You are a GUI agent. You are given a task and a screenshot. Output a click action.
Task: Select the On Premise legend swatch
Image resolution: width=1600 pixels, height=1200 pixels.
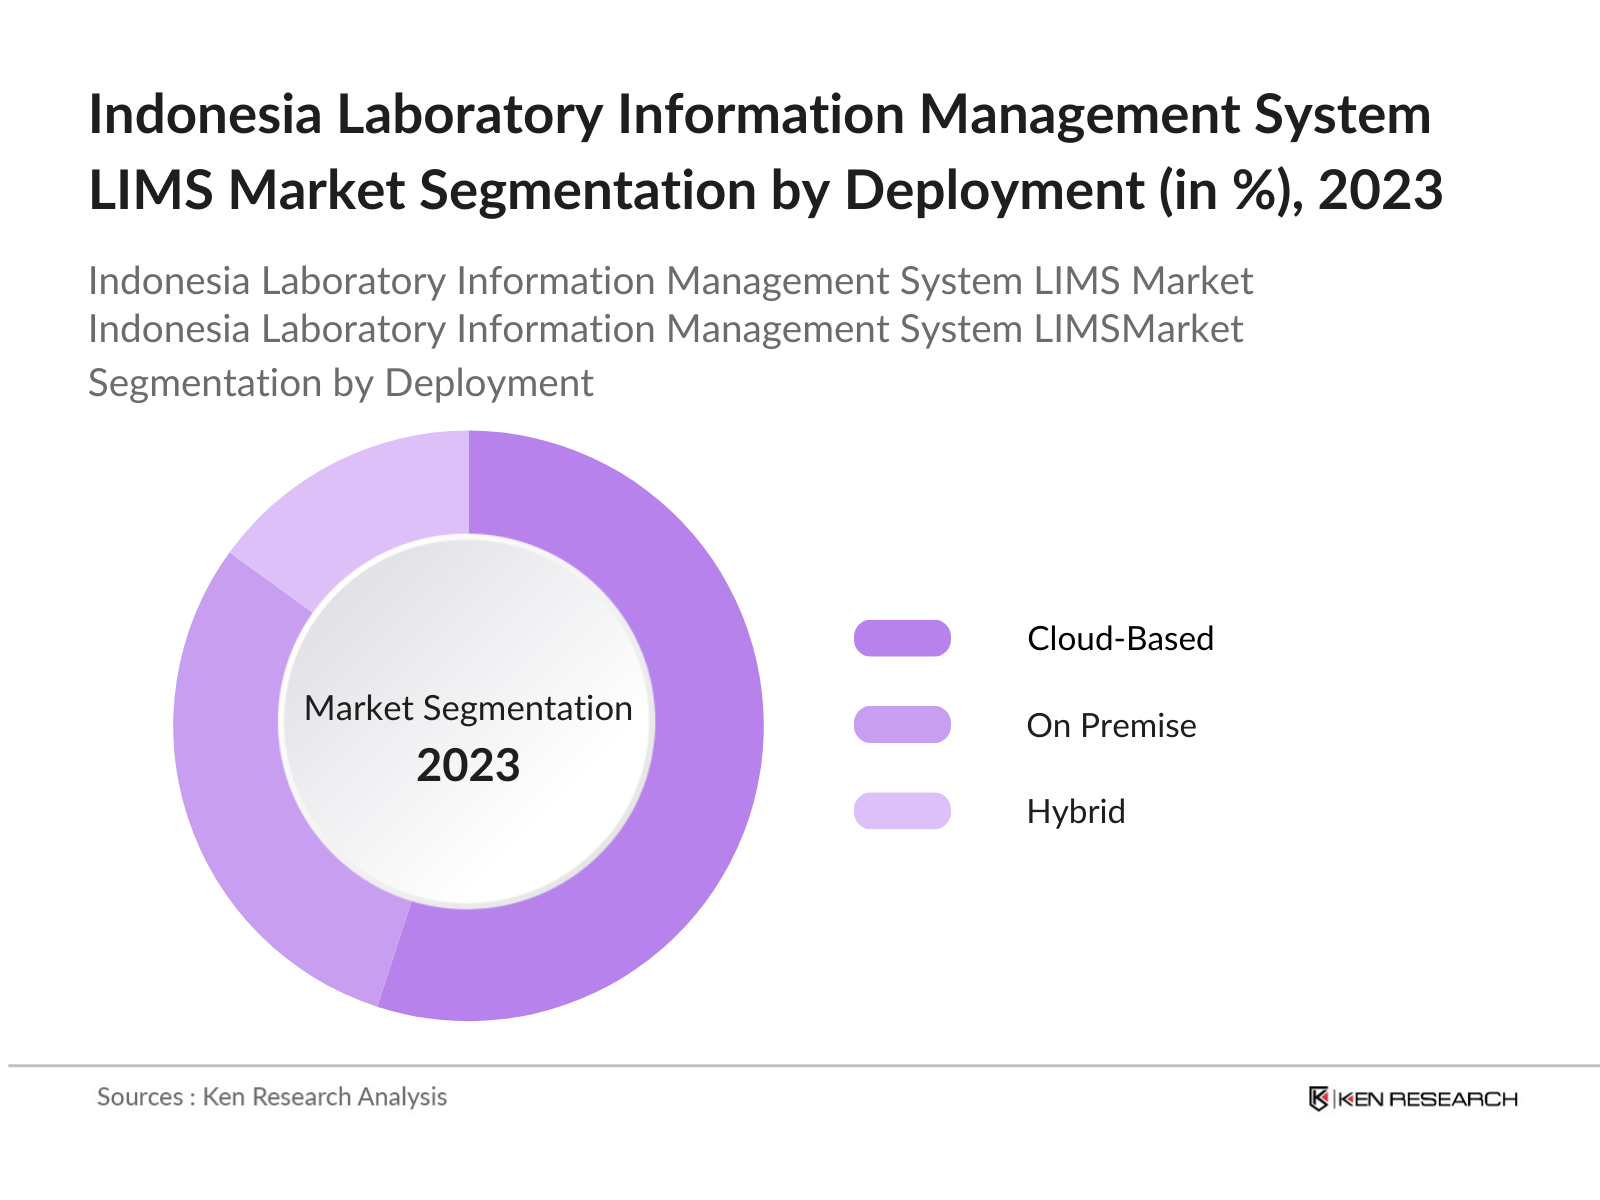[x=901, y=724]
